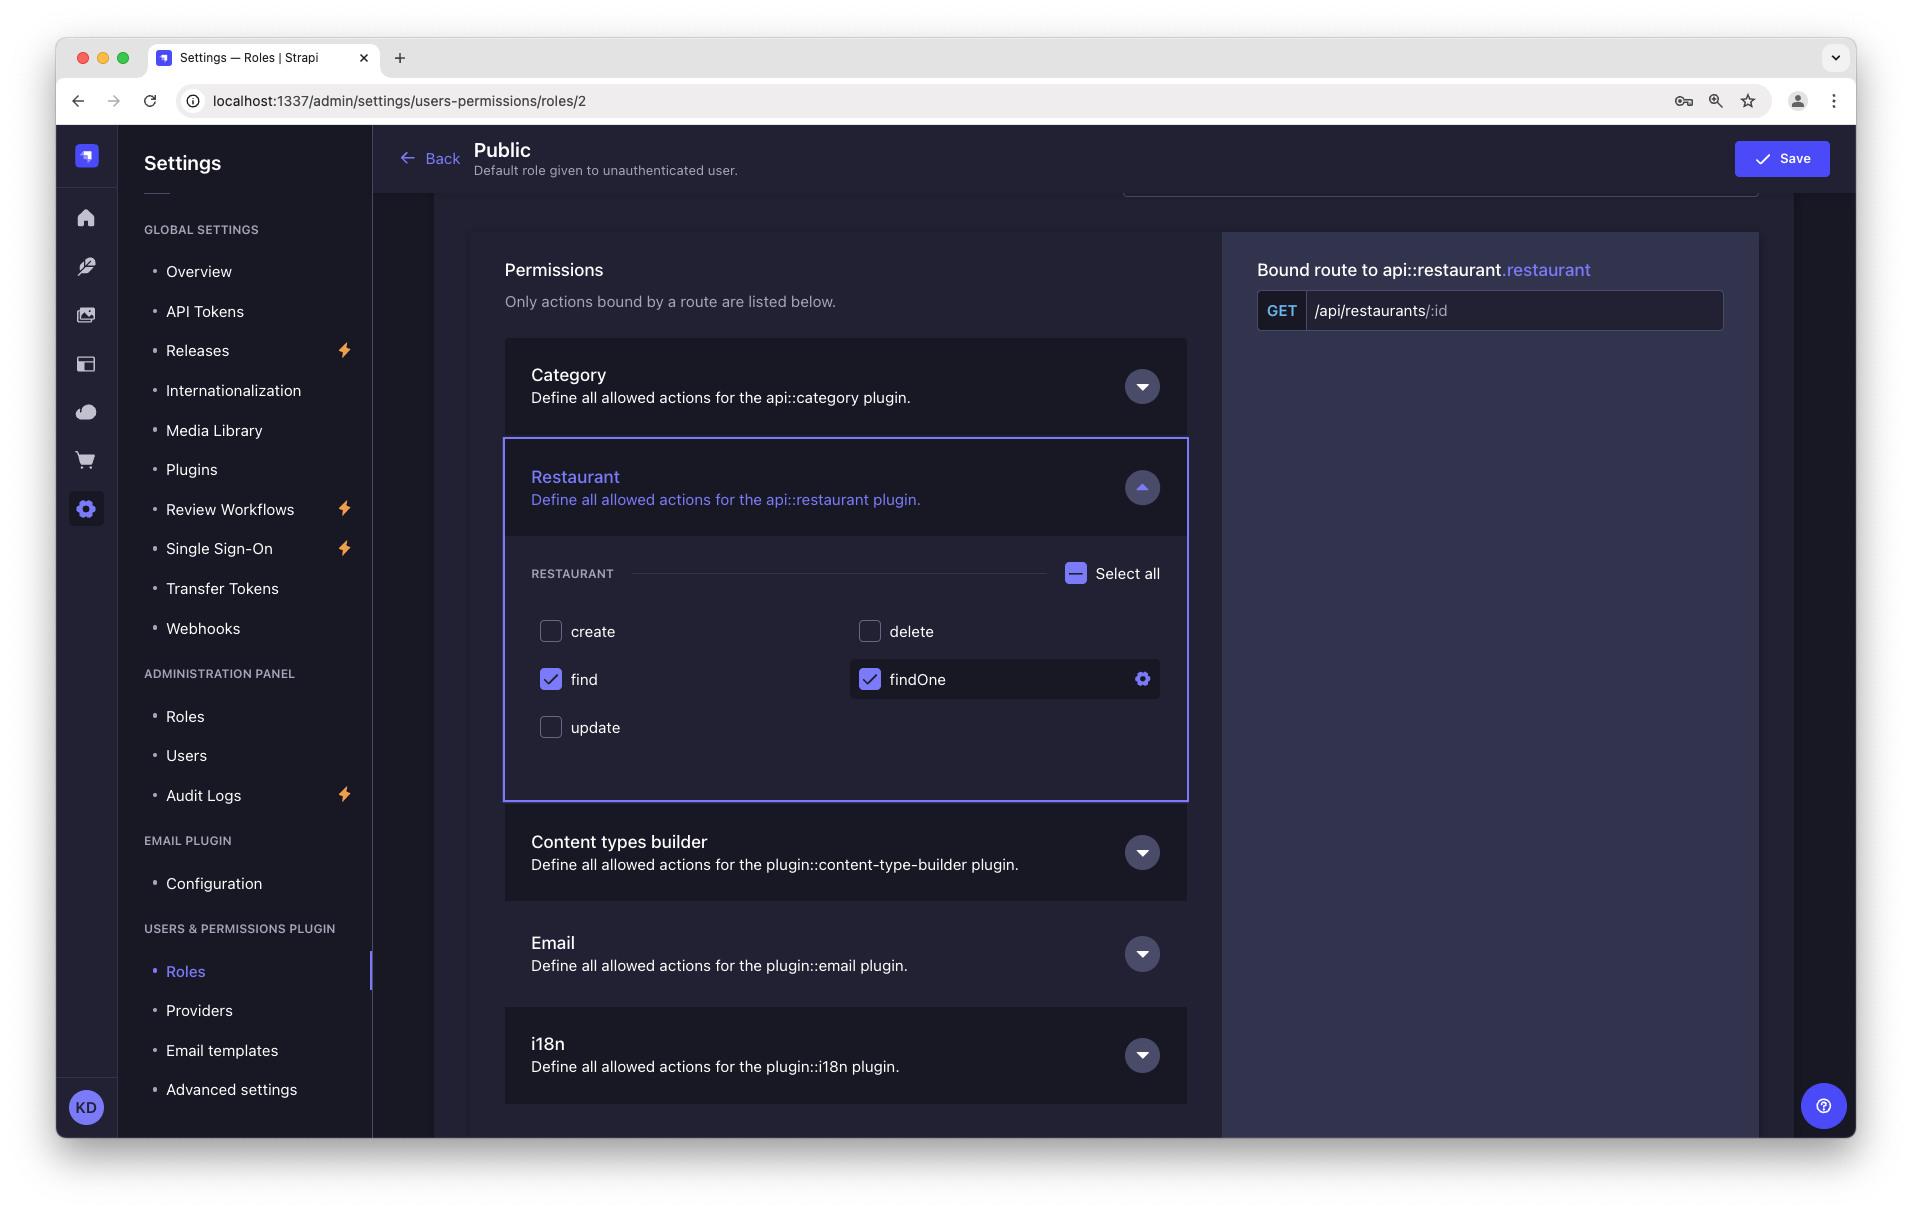Open advanced settings cog next to findOne
Screen dimensions: 1912x1212
[x=1142, y=679]
